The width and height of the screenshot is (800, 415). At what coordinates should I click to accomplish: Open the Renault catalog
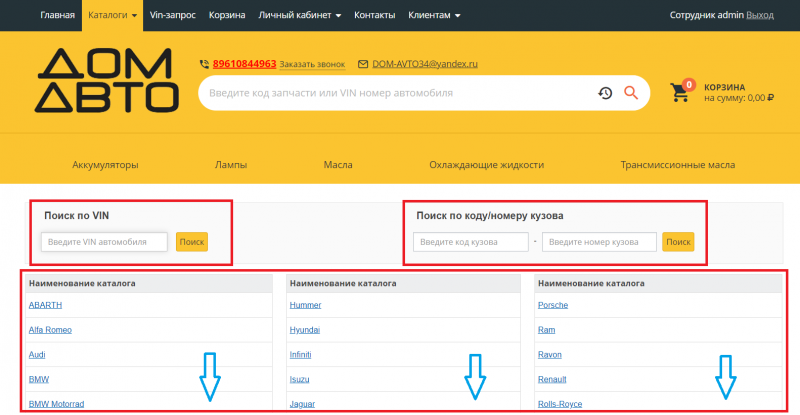pos(552,379)
